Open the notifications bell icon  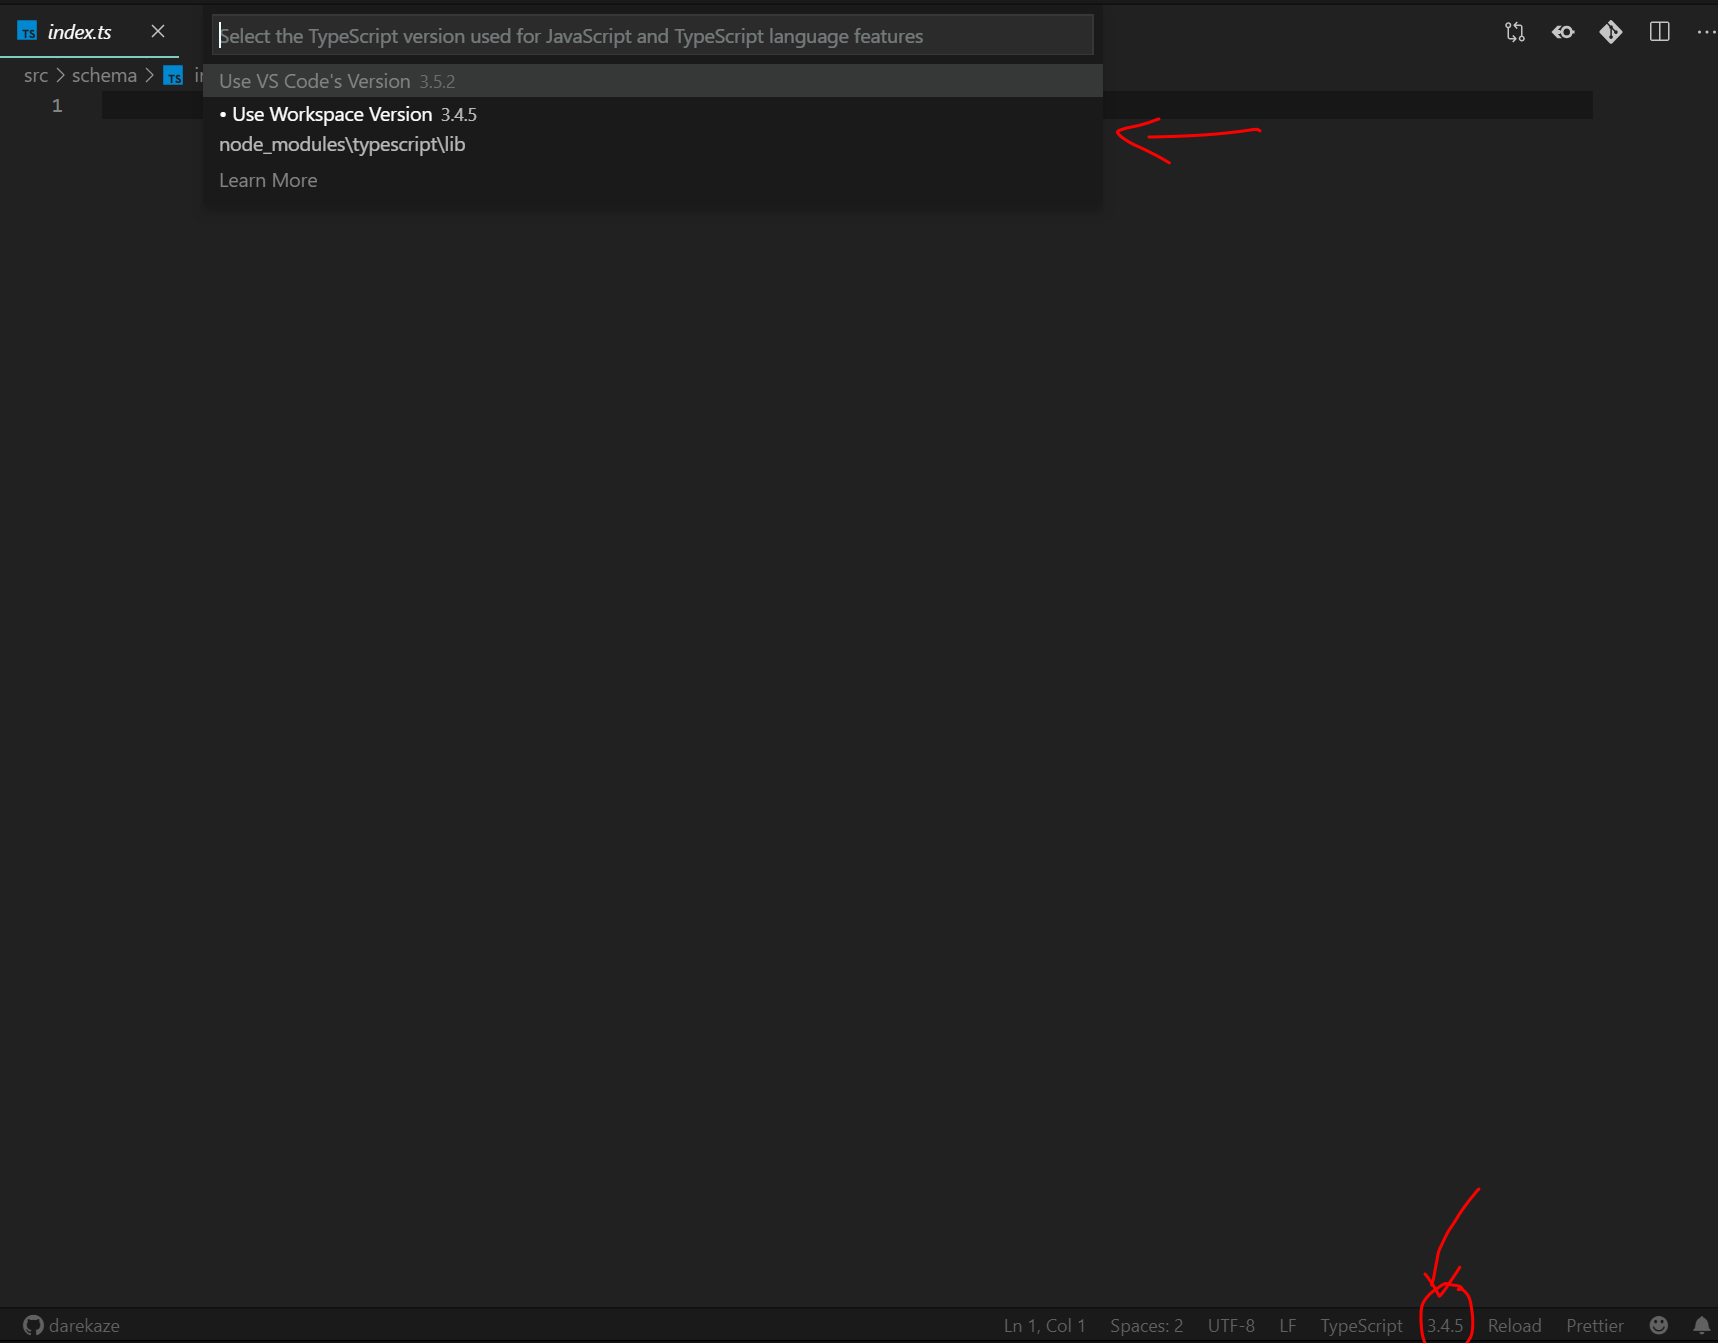pos(1701,1325)
